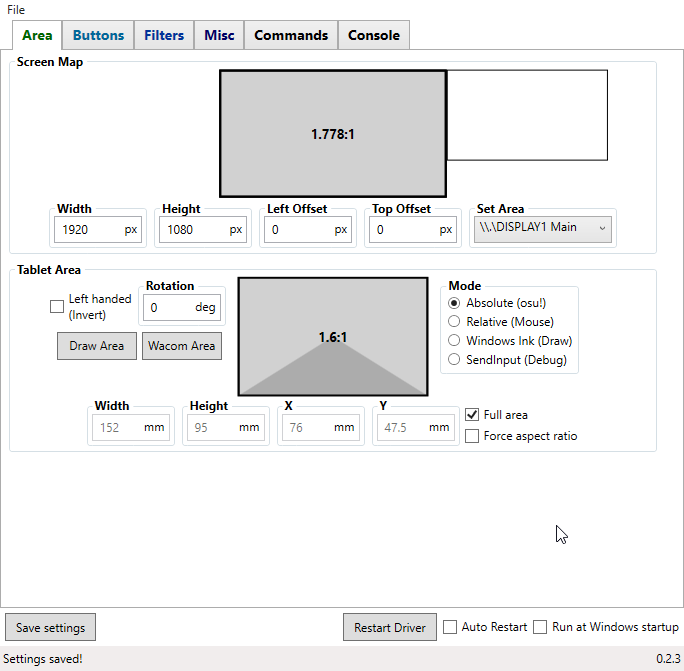The width and height of the screenshot is (684, 671).
Task: Click the tablet Y position field showing 47.5
Action: pyautogui.click(x=416, y=427)
